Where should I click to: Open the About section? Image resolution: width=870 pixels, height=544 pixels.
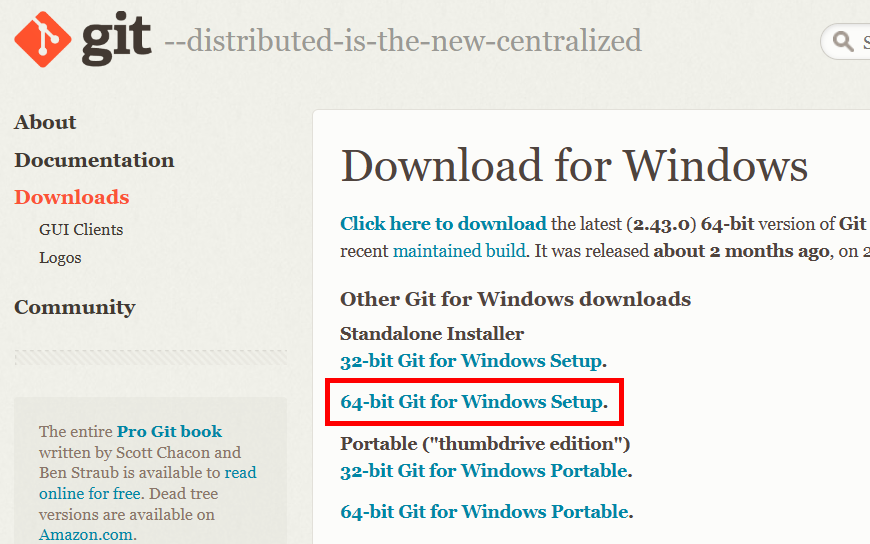click(x=45, y=122)
